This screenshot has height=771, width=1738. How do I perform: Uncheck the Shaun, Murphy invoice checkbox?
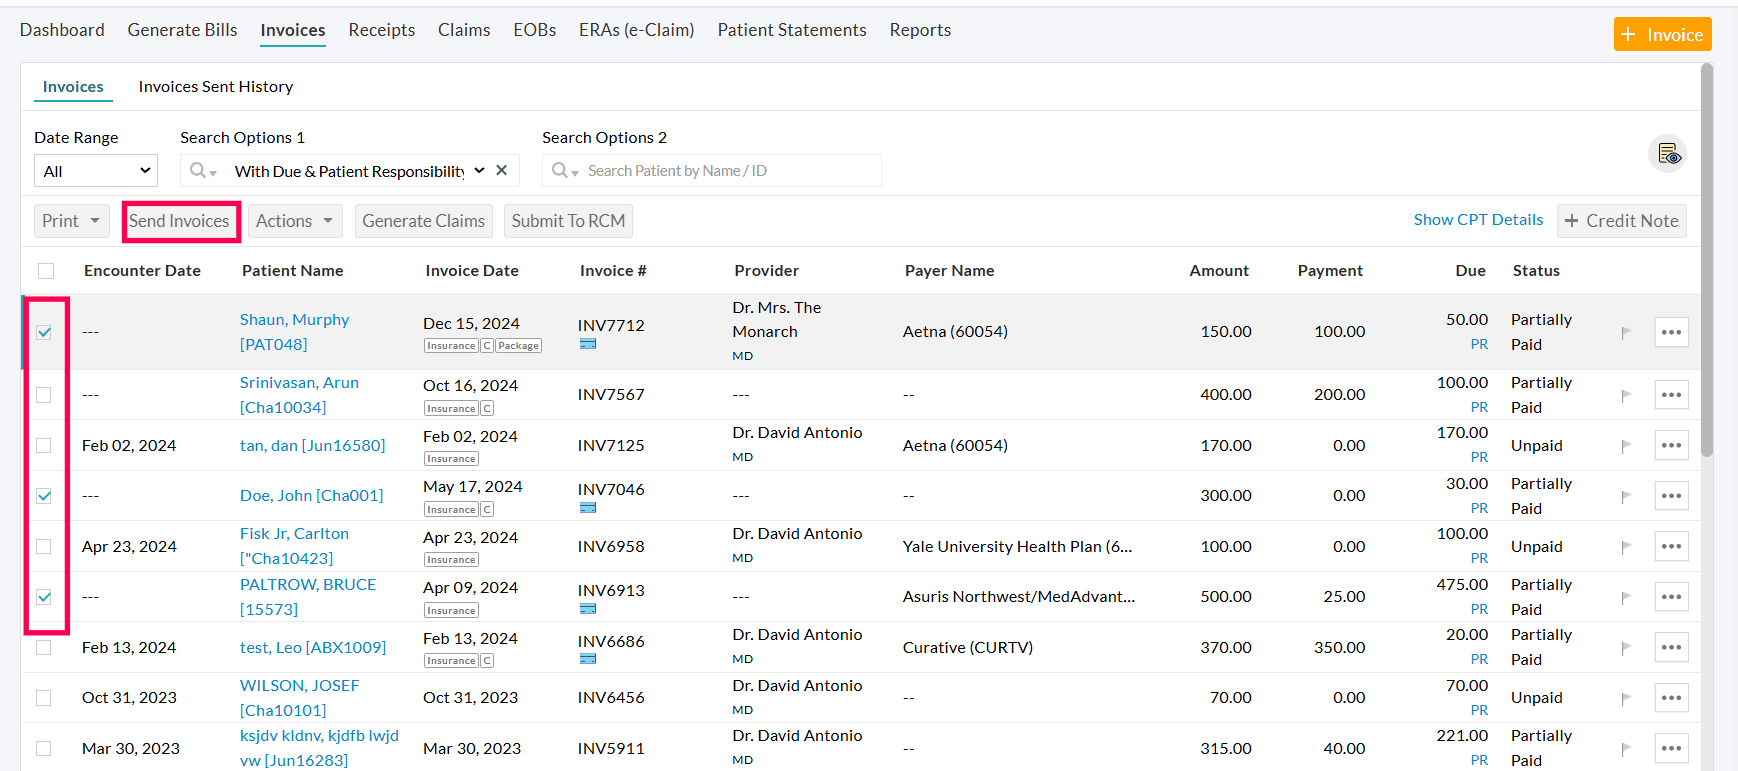click(x=44, y=332)
